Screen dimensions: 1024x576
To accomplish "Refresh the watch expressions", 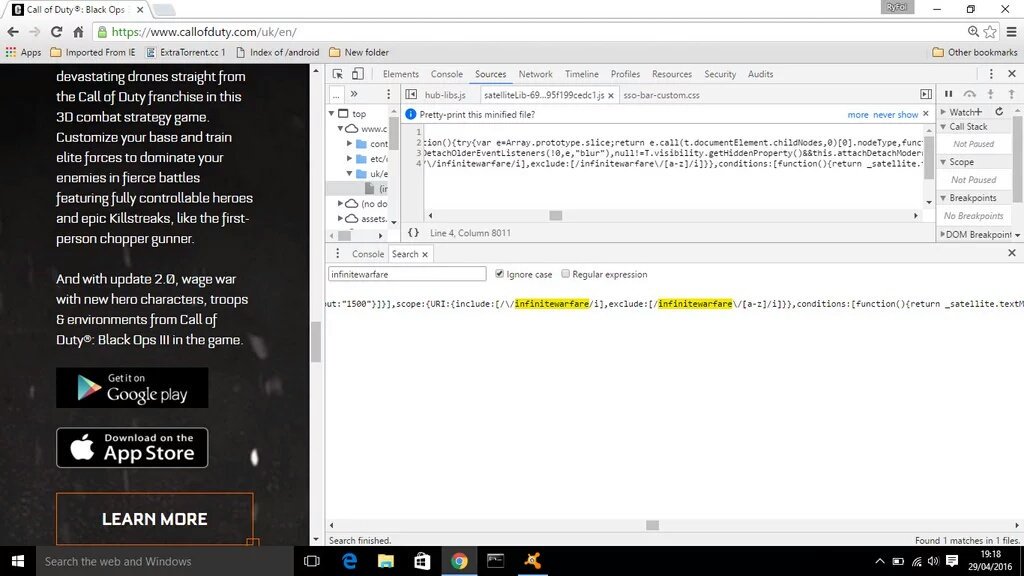I will click(x=999, y=112).
